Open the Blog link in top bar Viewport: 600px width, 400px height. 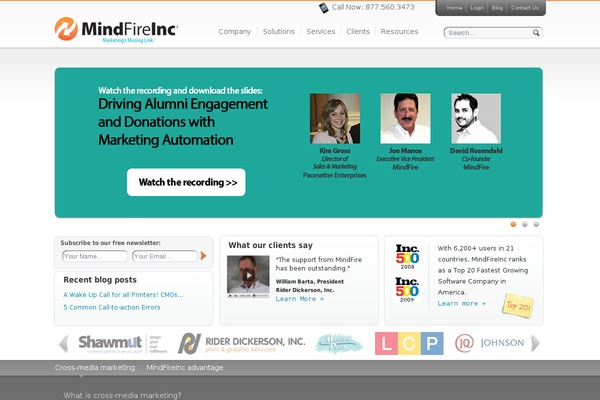click(497, 8)
